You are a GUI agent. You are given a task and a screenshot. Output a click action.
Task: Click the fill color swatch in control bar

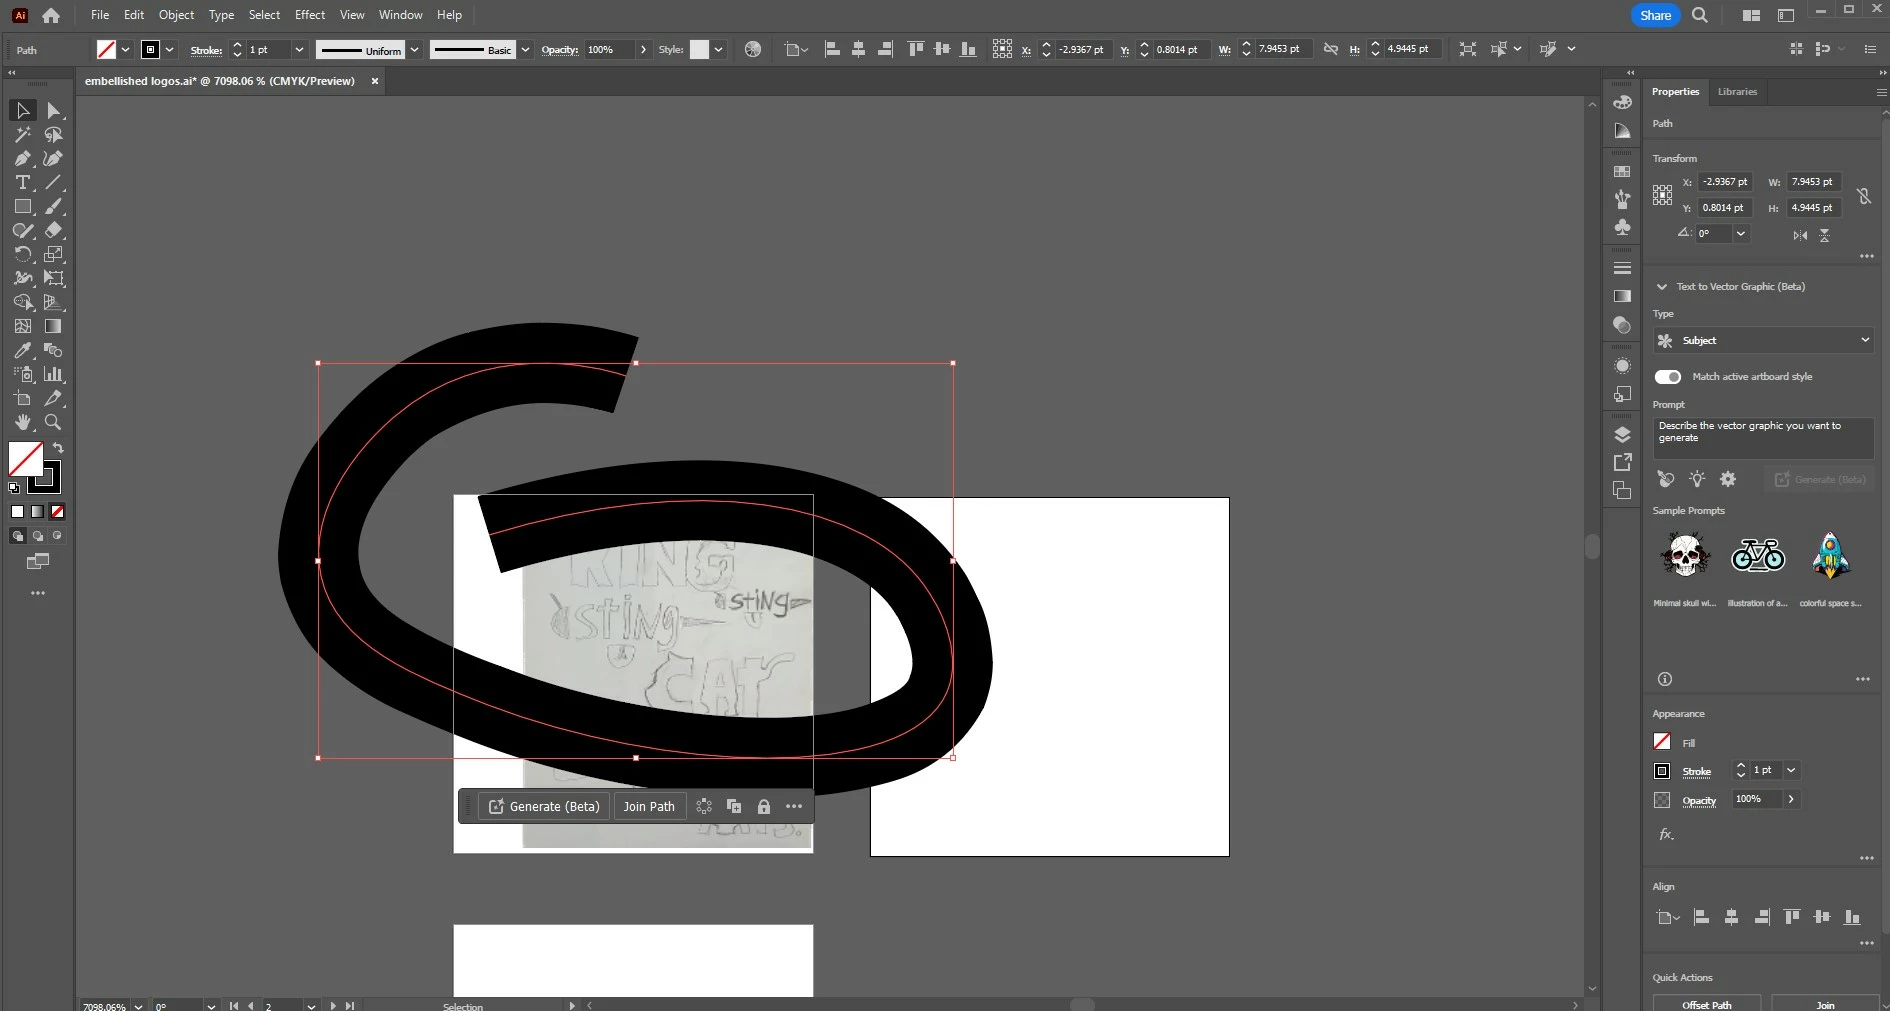(x=106, y=50)
